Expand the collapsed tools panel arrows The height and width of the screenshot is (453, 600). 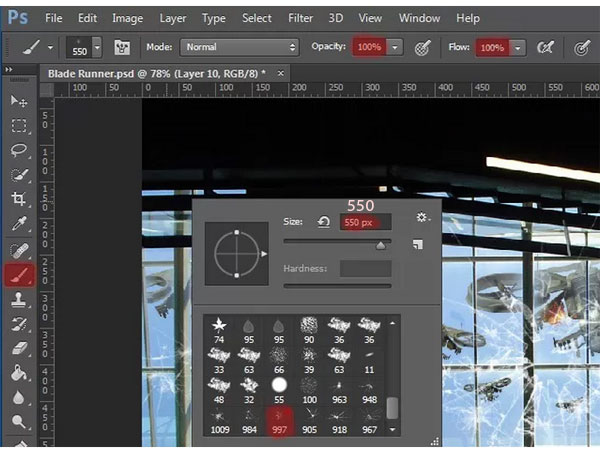(8, 70)
